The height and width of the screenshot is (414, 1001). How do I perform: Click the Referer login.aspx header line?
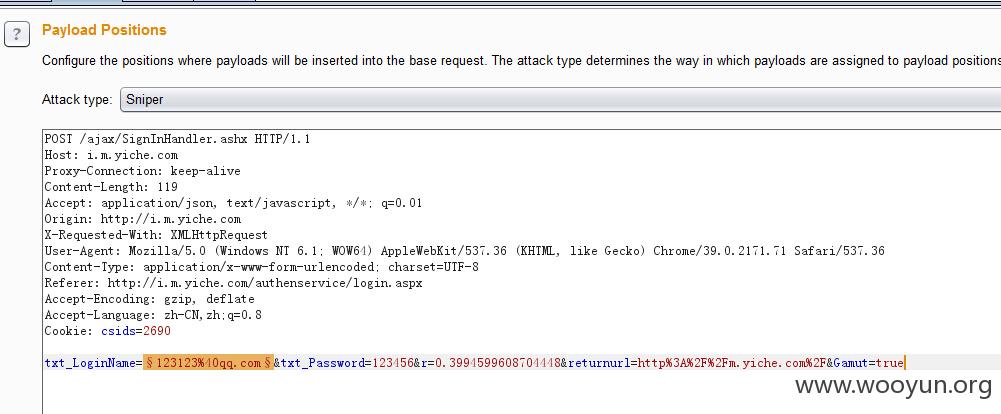pos(233,283)
